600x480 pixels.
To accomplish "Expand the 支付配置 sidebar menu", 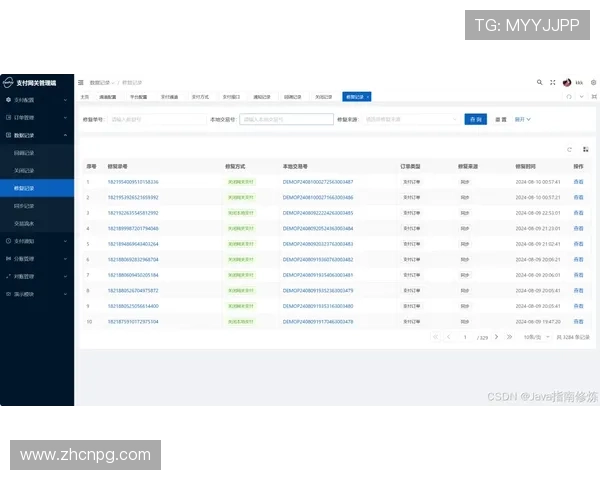I will point(35,100).
